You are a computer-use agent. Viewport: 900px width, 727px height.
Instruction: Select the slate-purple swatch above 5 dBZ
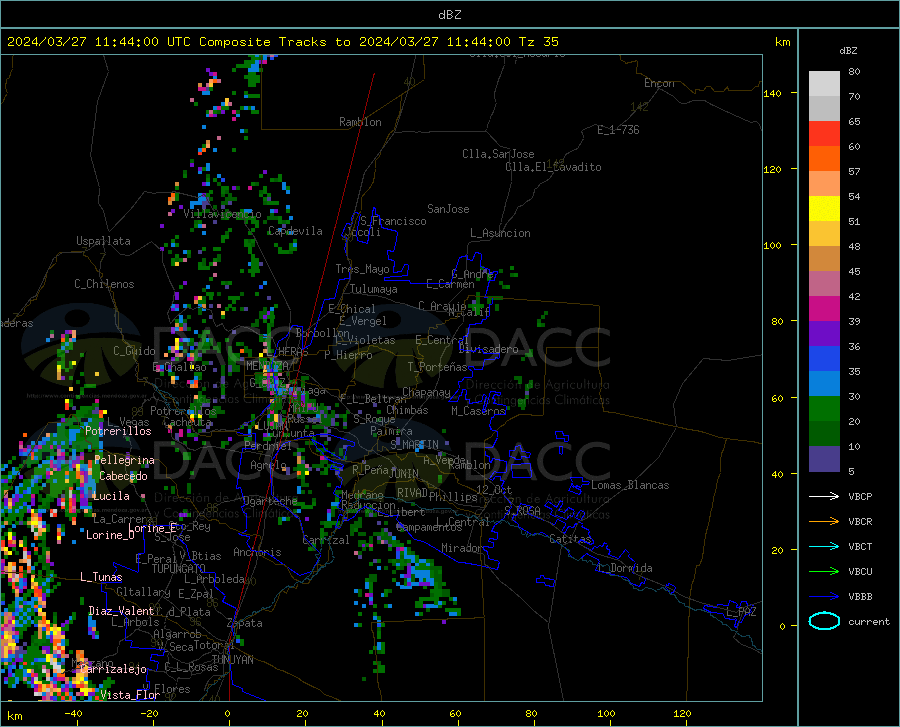pyautogui.click(x=824, y=459)
